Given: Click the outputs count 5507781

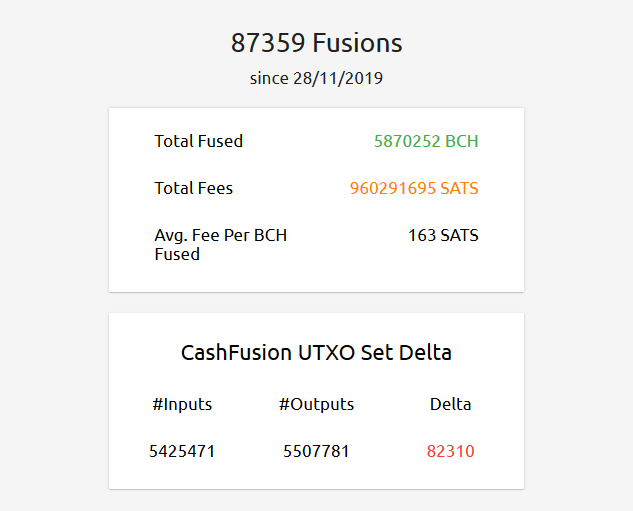Looking at the screenshot, I should tap(316, 451).
